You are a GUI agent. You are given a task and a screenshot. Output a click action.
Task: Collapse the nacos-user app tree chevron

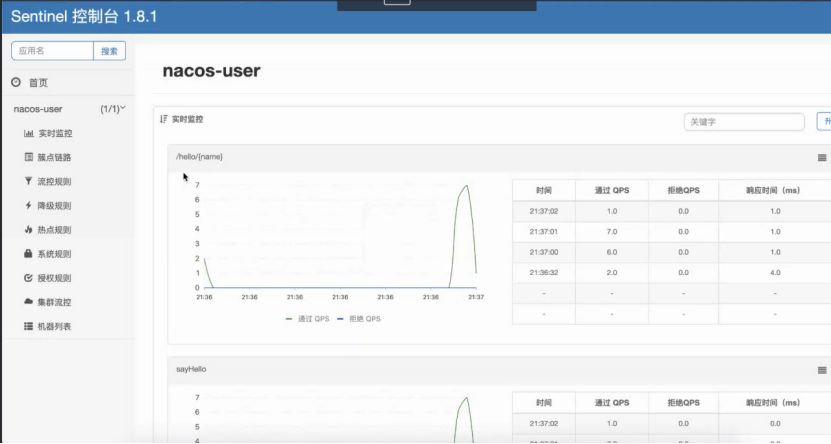coord(123,108)
